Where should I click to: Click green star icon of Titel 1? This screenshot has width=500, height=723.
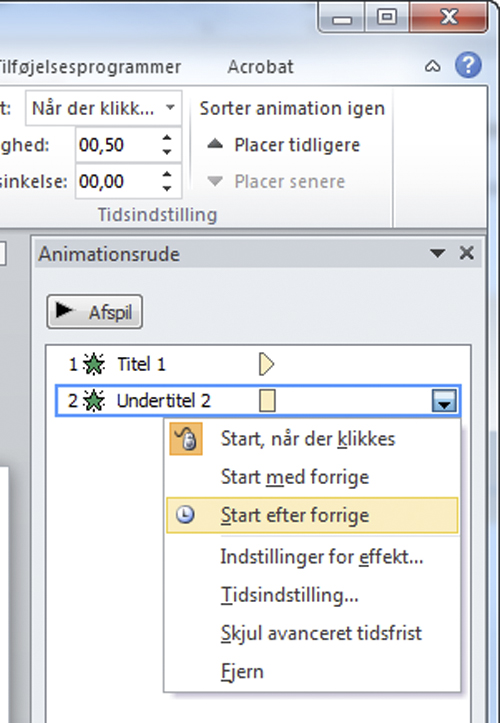[94, 364]
